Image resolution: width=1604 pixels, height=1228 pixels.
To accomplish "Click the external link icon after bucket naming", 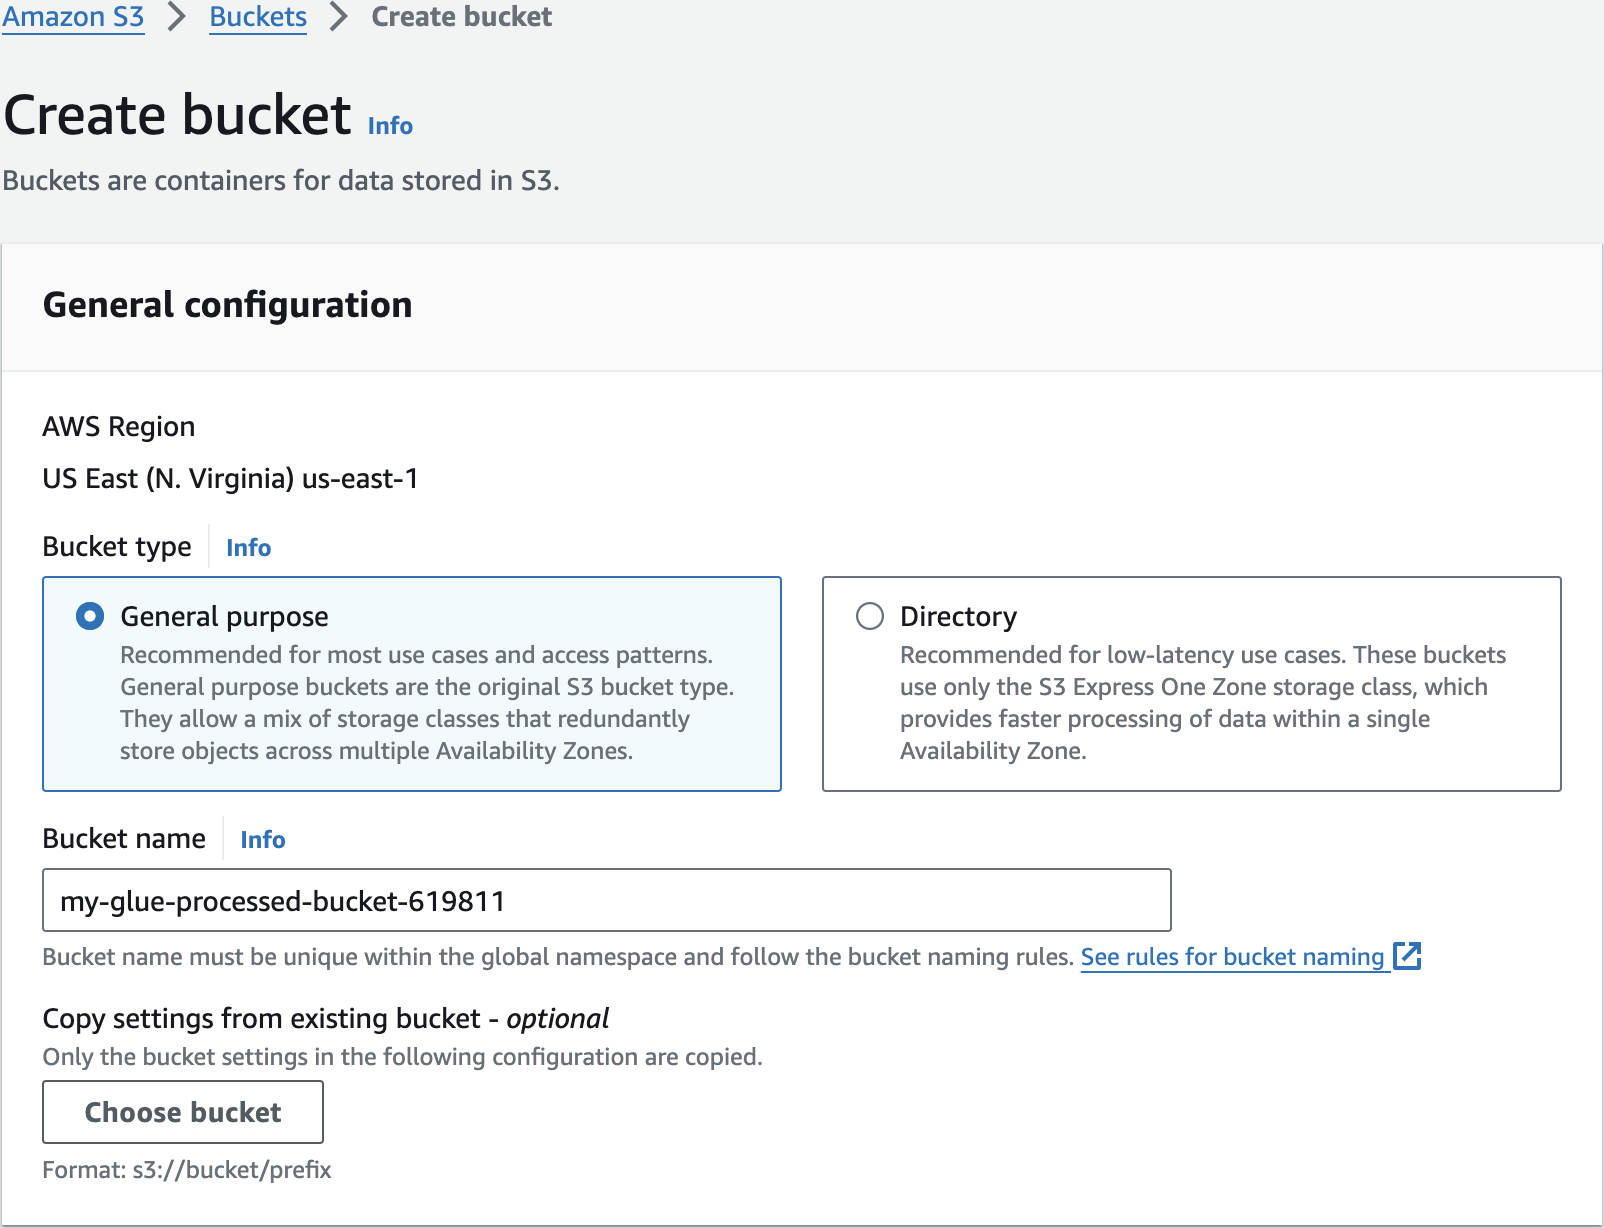I will (x=1407, y=956).
